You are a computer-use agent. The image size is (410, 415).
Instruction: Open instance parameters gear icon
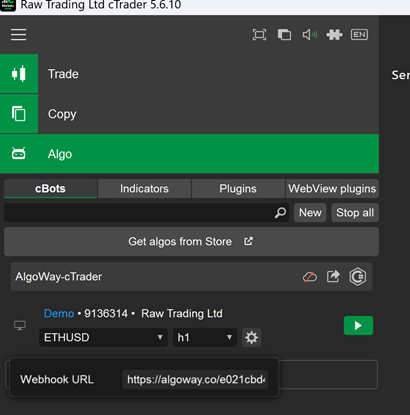click(x=251, y=337)
